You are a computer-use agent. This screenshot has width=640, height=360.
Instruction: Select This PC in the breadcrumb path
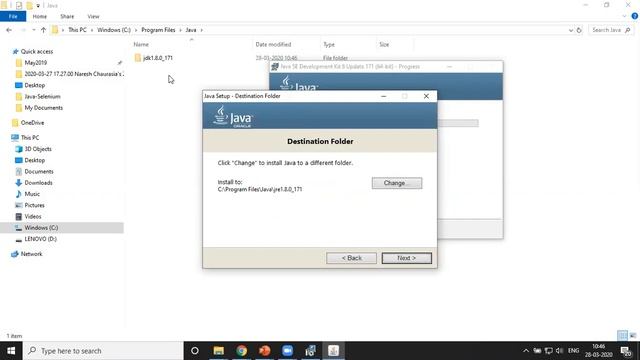[x=77, y=30]
